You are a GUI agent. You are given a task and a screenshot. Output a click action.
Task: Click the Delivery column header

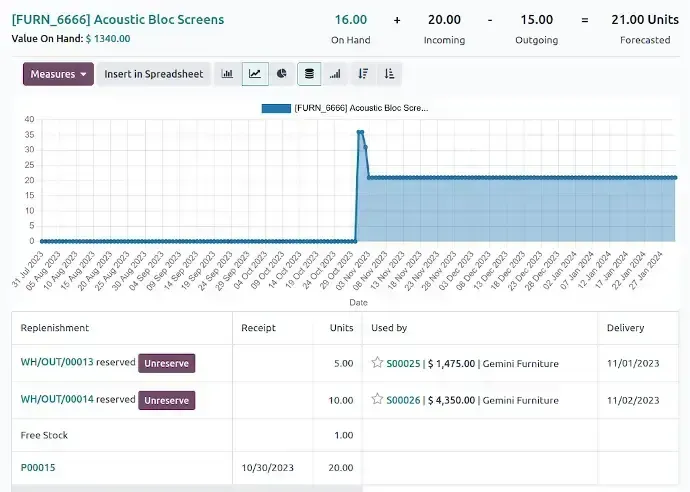coord(625,328)
